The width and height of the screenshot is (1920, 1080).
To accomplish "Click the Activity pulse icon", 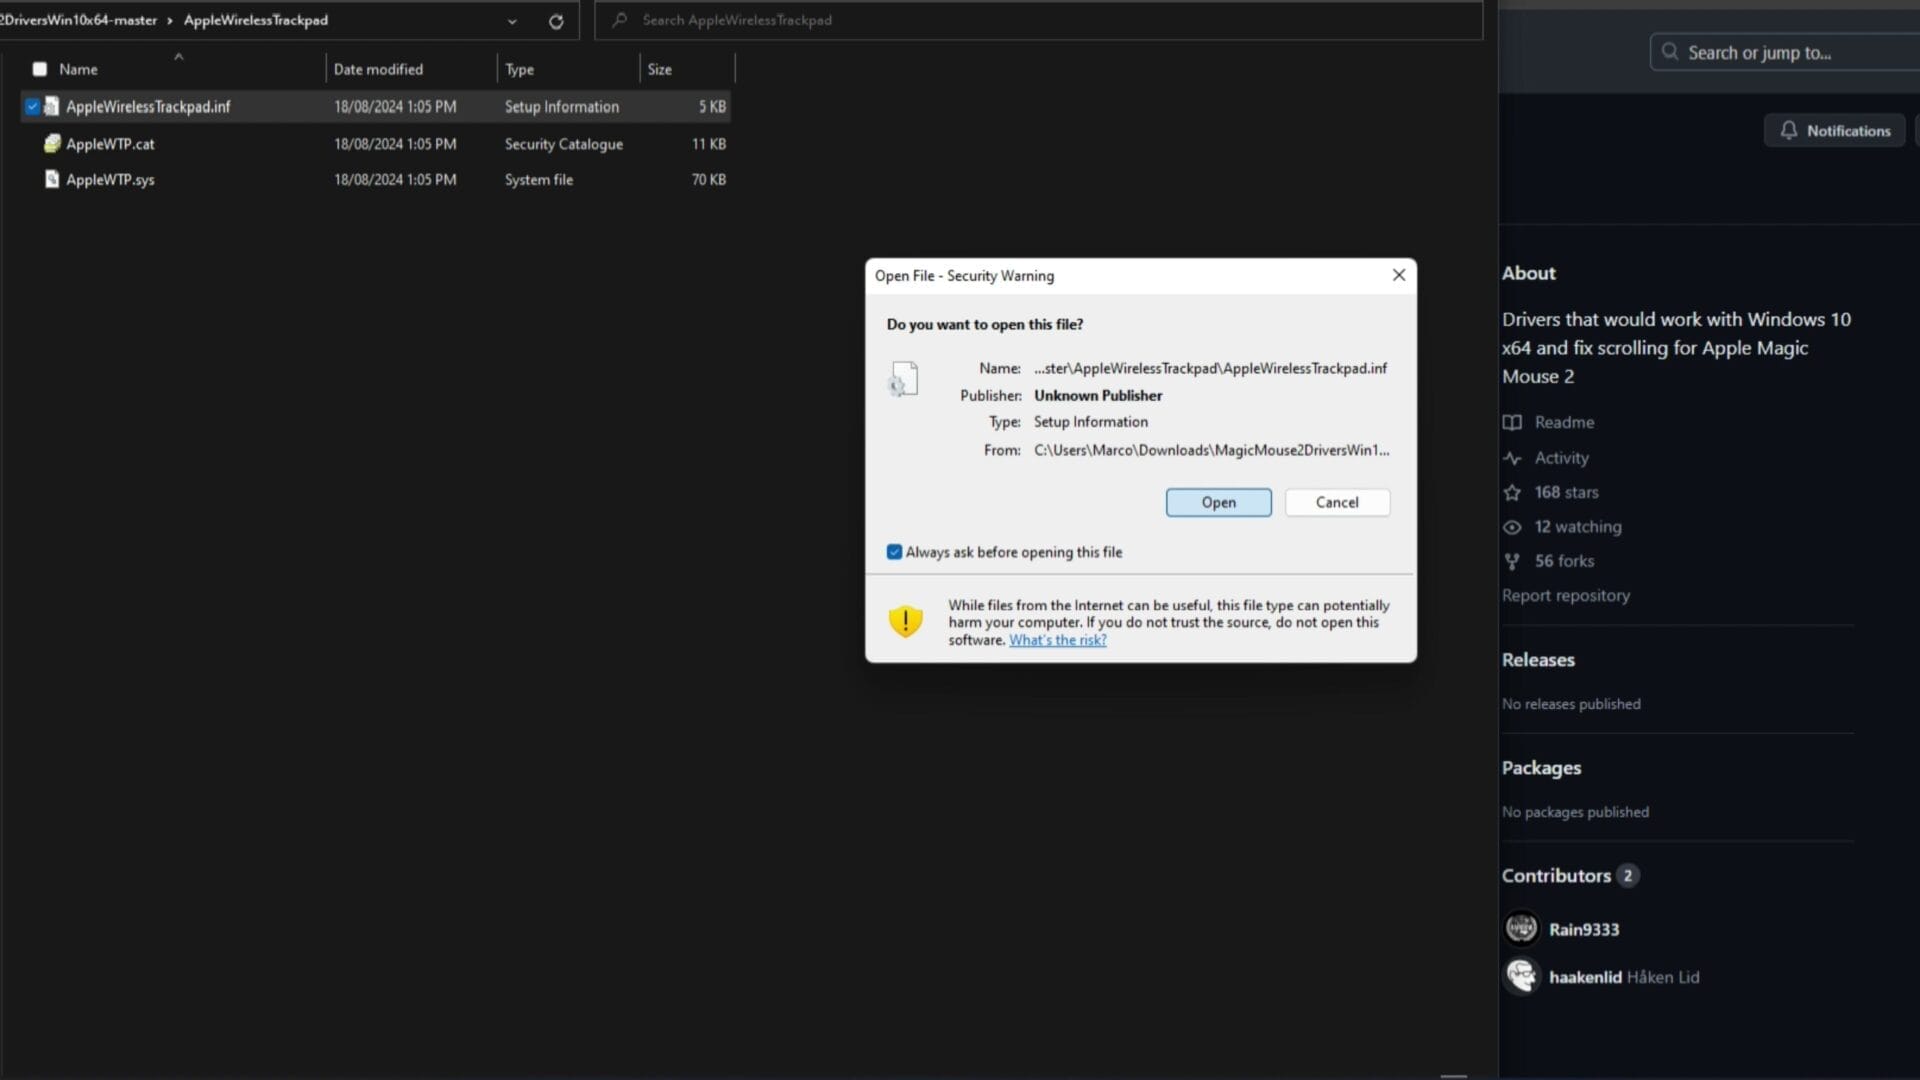I will pyautogui.click(x=1512, y=458).
